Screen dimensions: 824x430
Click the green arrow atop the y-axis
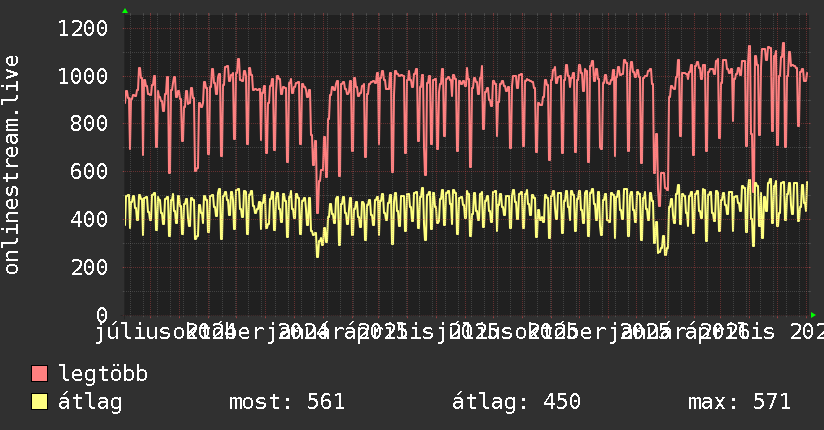[x=125, y=11]
